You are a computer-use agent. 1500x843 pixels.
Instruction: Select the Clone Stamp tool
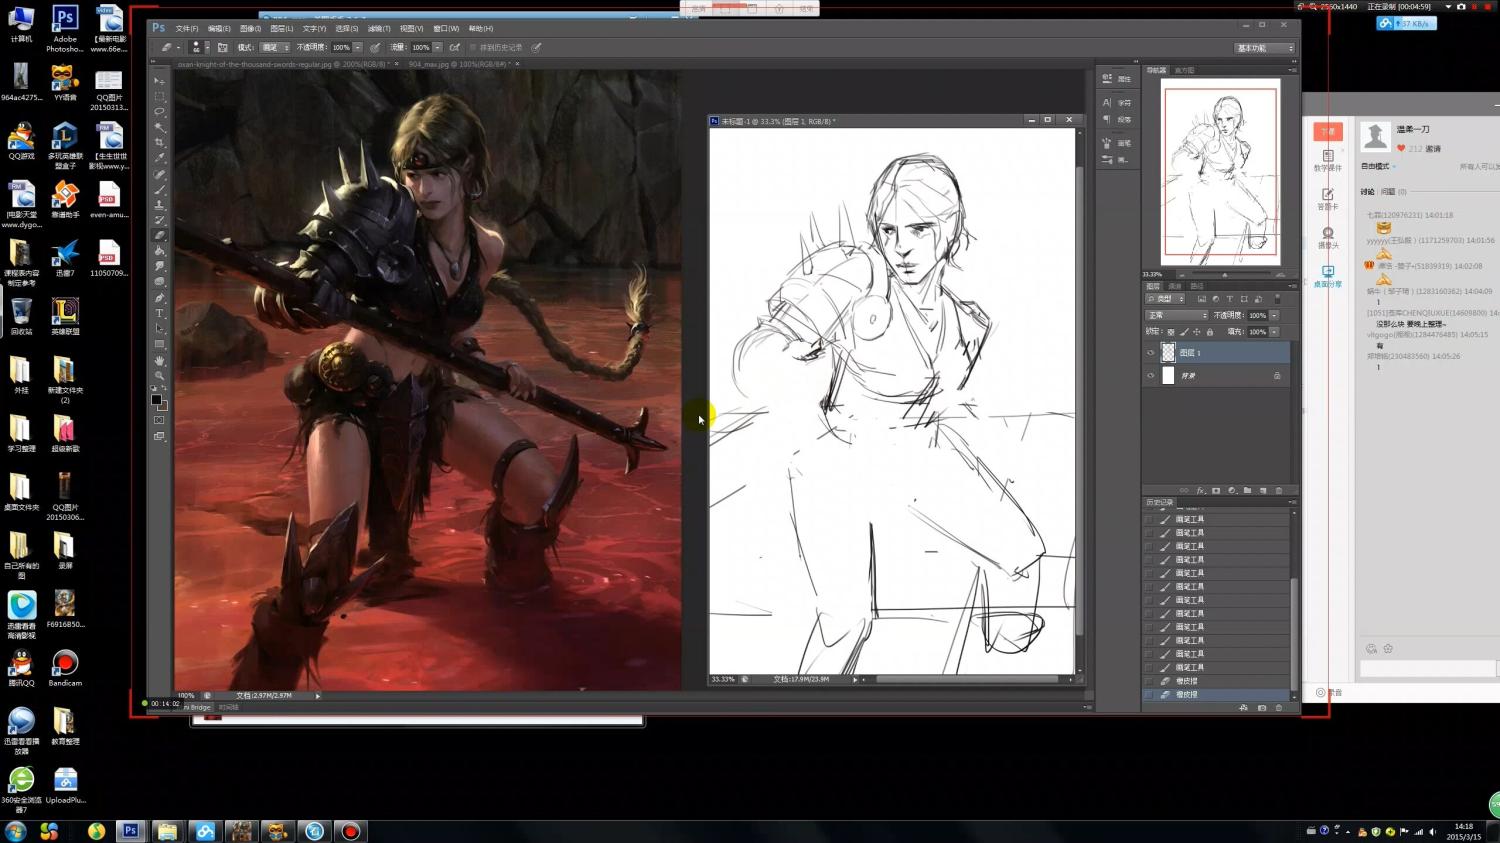[x=160, y=204]
